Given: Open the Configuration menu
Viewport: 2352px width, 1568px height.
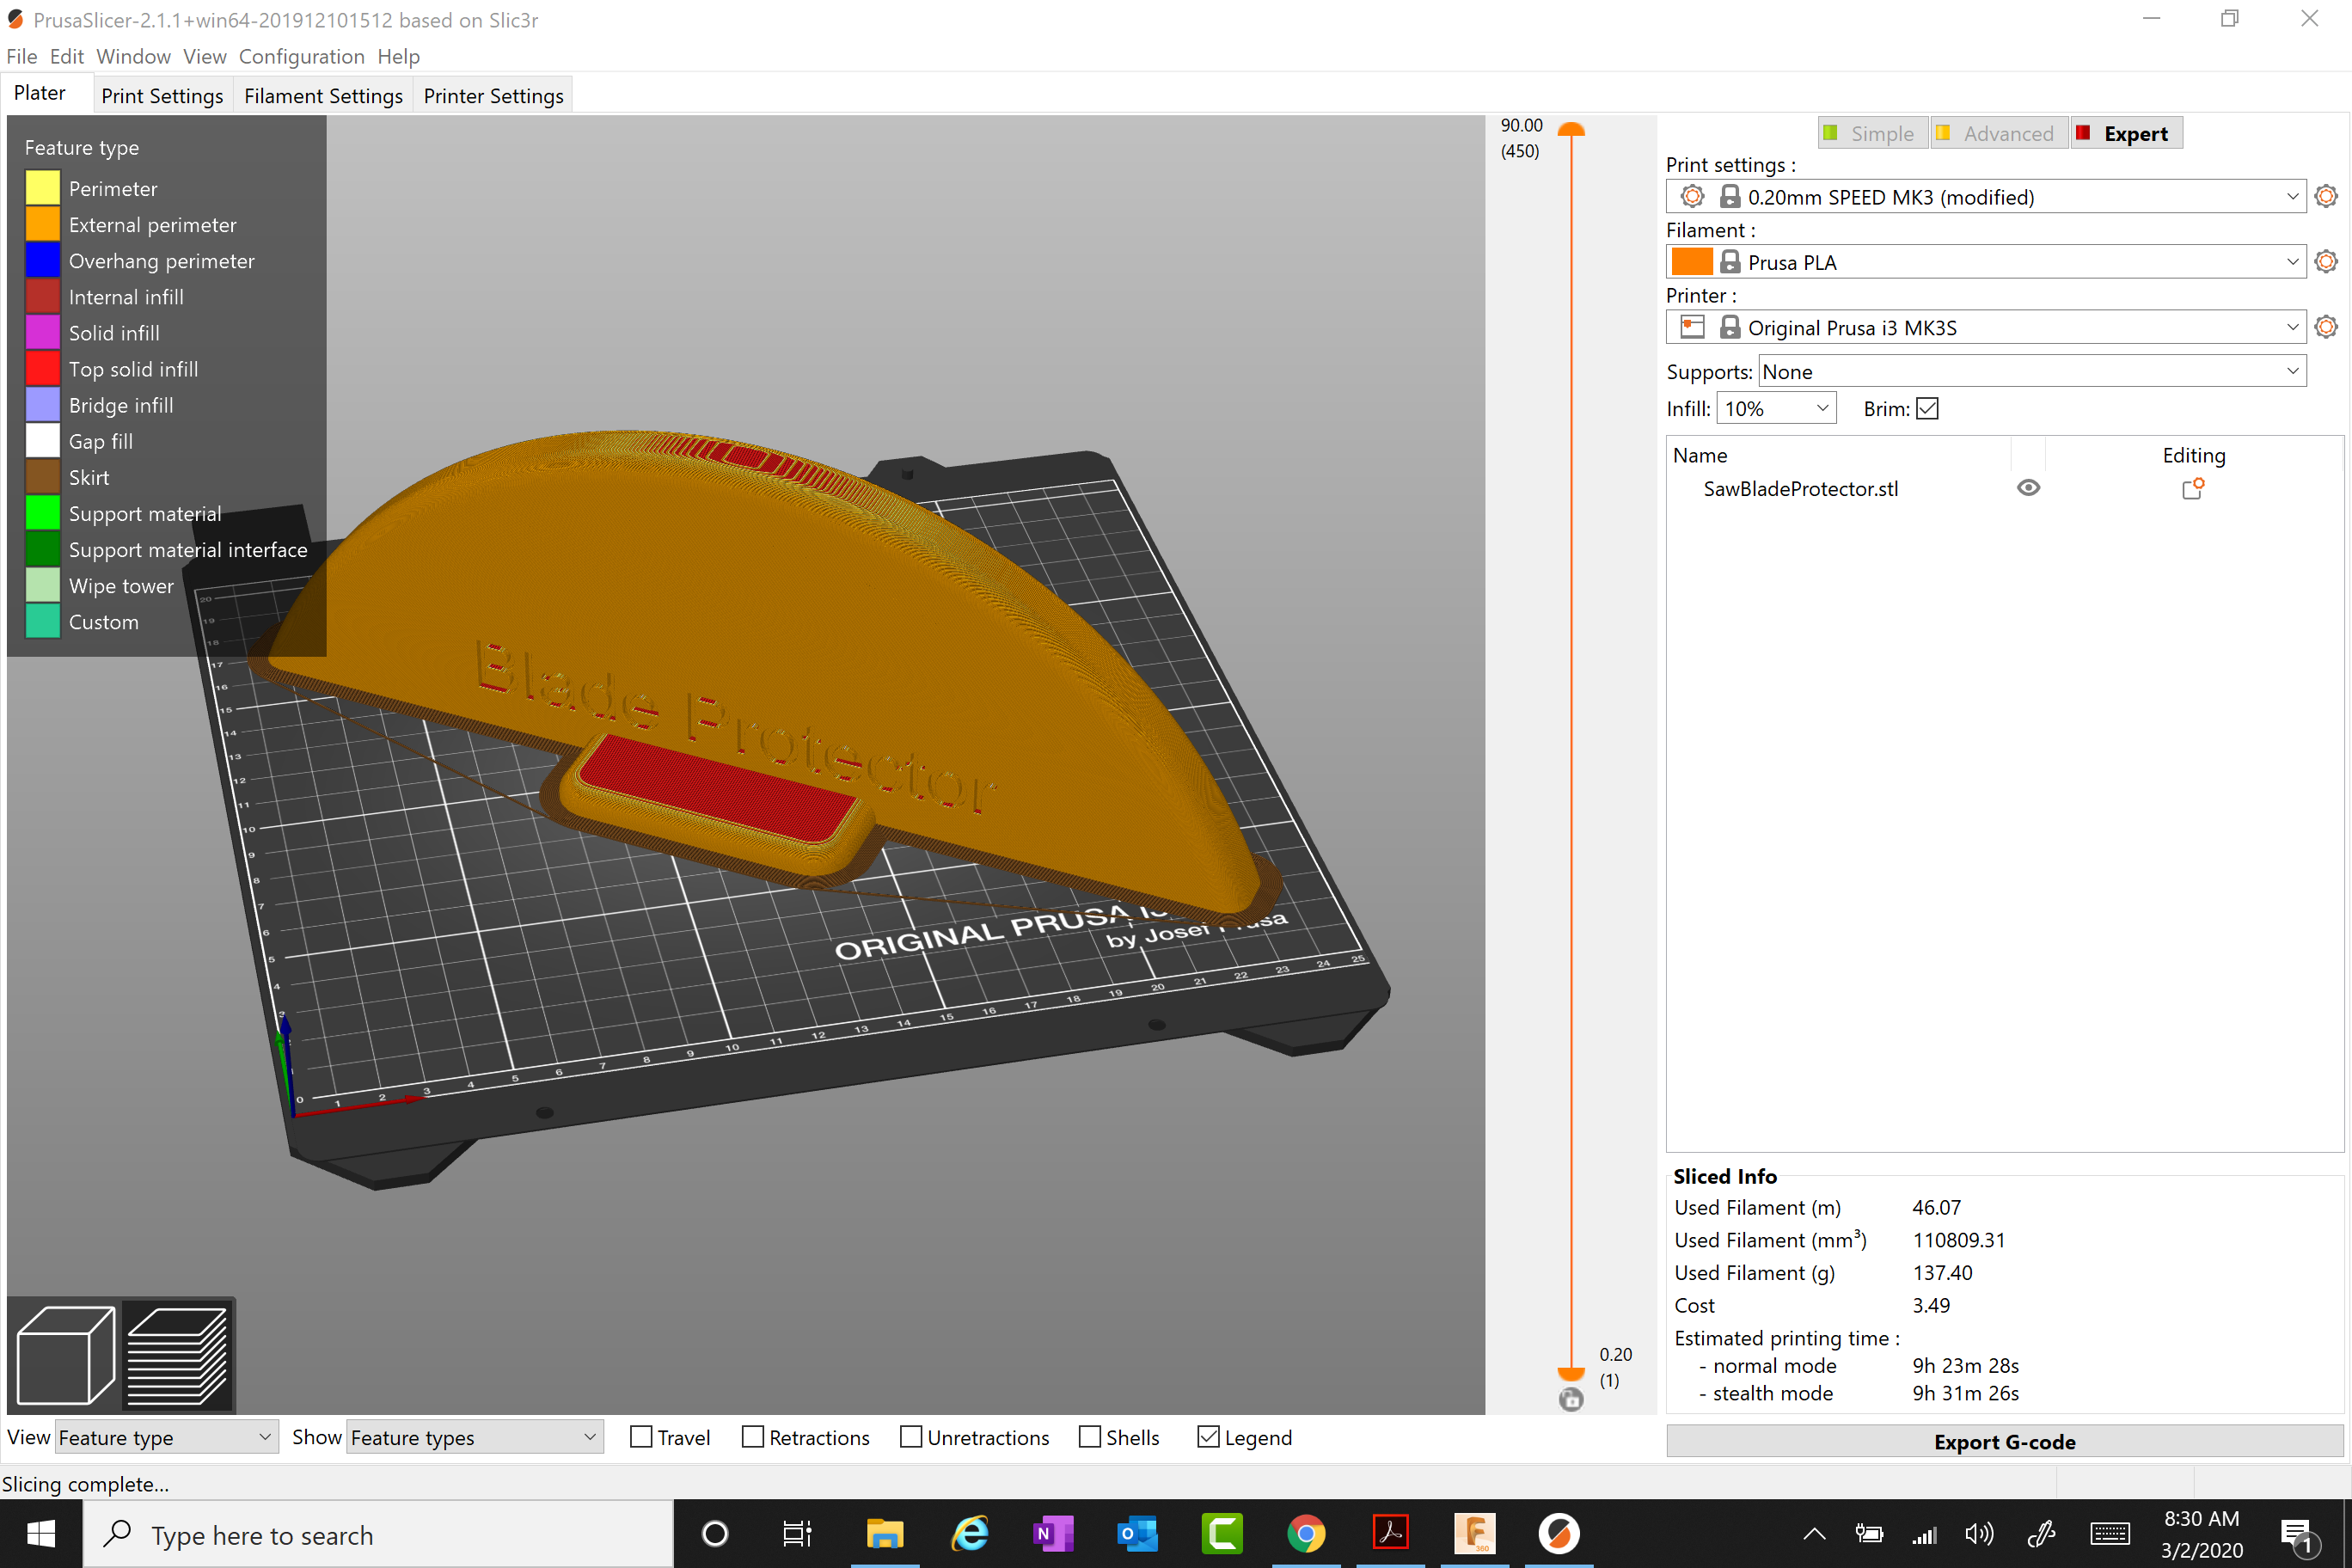Looking at the screenshot, I should (301, 56).
